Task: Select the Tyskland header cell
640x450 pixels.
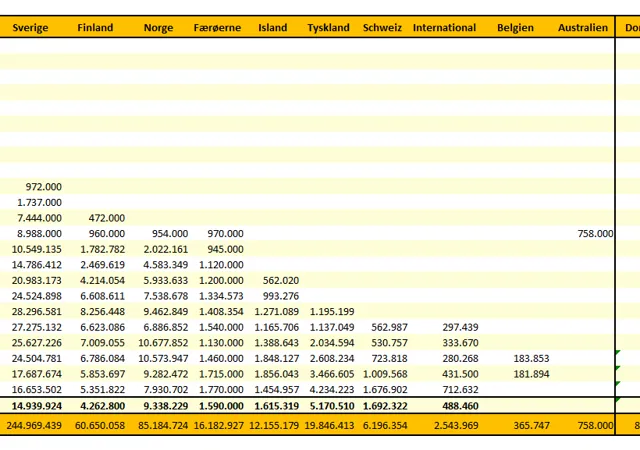Action: [x=329, y=28]
